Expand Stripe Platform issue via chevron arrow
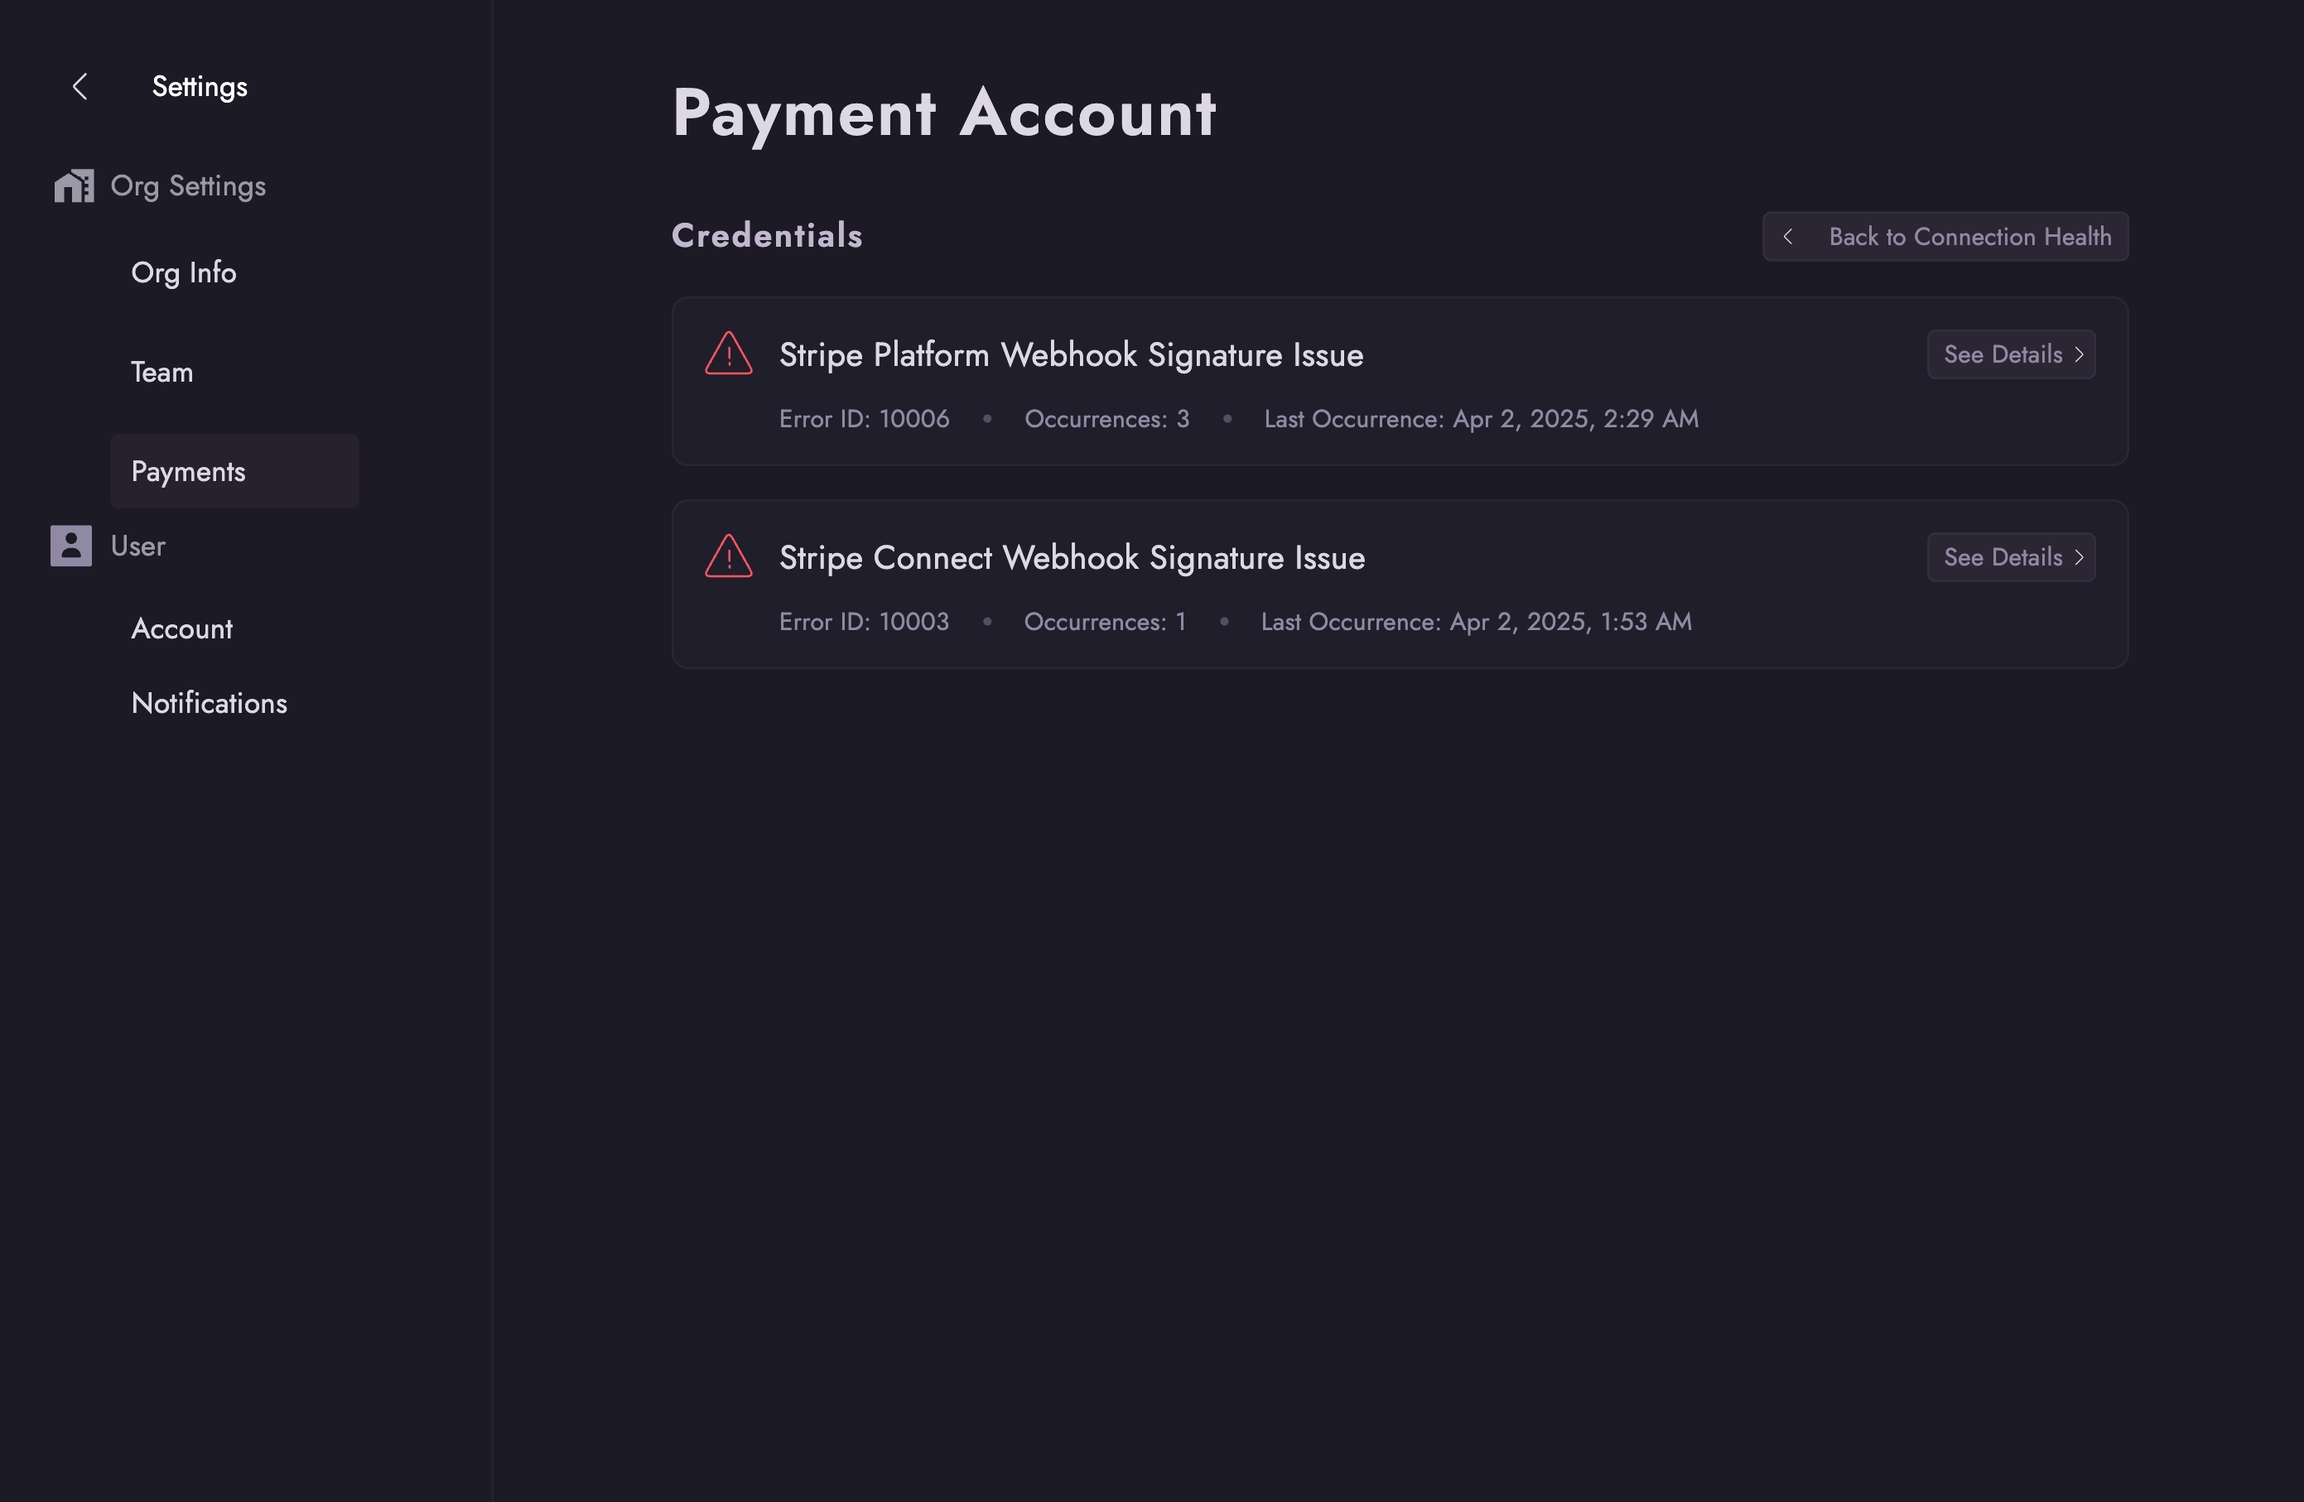The height and width of the screenshot is (1502, 2304). (2079, 355)
